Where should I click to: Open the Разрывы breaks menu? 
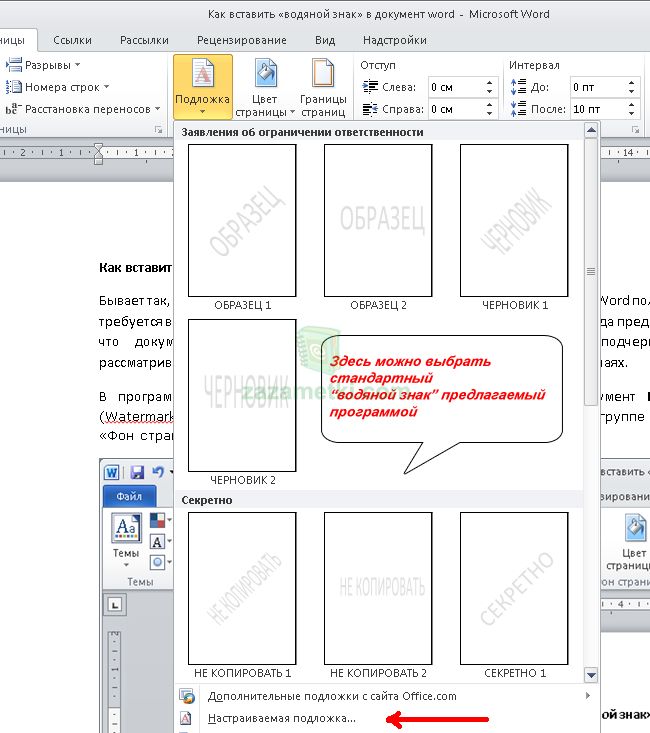(x=43, y=65)
